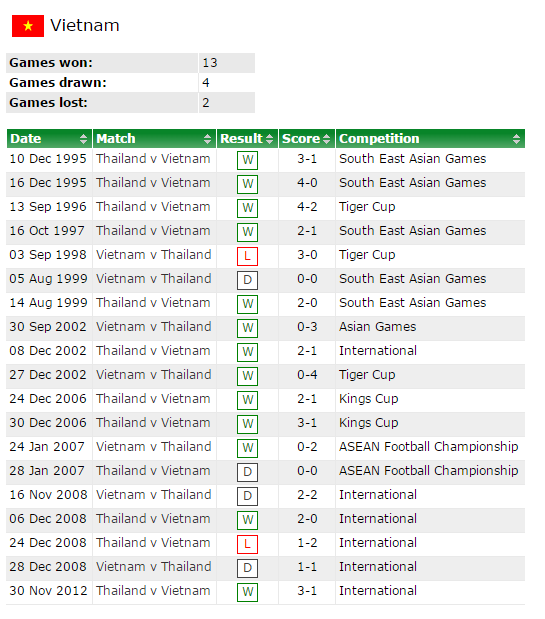
Task: Sort table by Score column arrows
Action: click(x=326, y=139)
